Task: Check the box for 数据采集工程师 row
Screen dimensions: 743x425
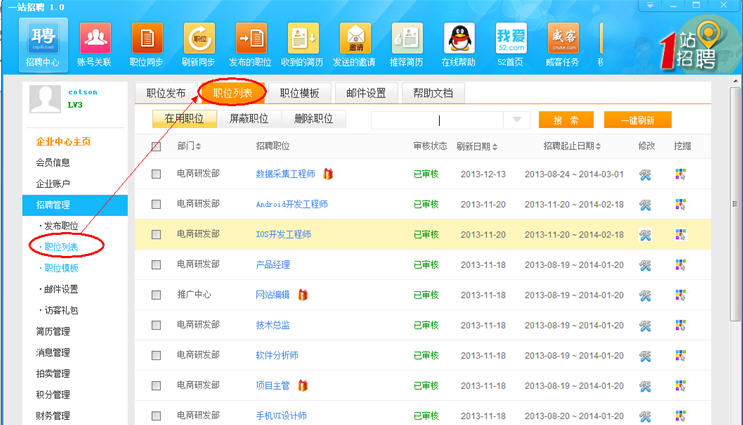Action: point(156,174)
